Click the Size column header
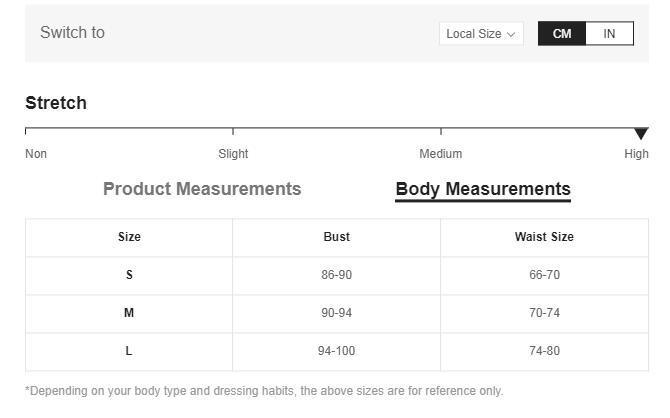670x418 pixels. point(129,237)
